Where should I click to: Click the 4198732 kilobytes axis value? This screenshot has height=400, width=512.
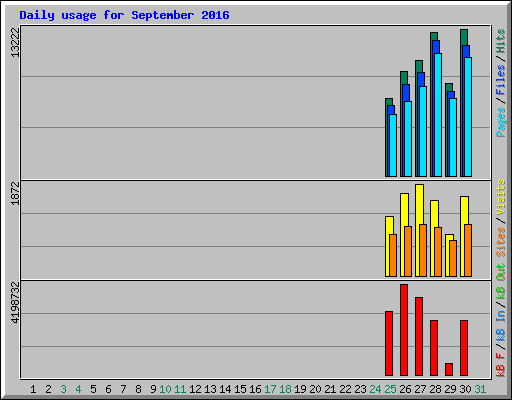pyautogui.click(x=15, y=303)
